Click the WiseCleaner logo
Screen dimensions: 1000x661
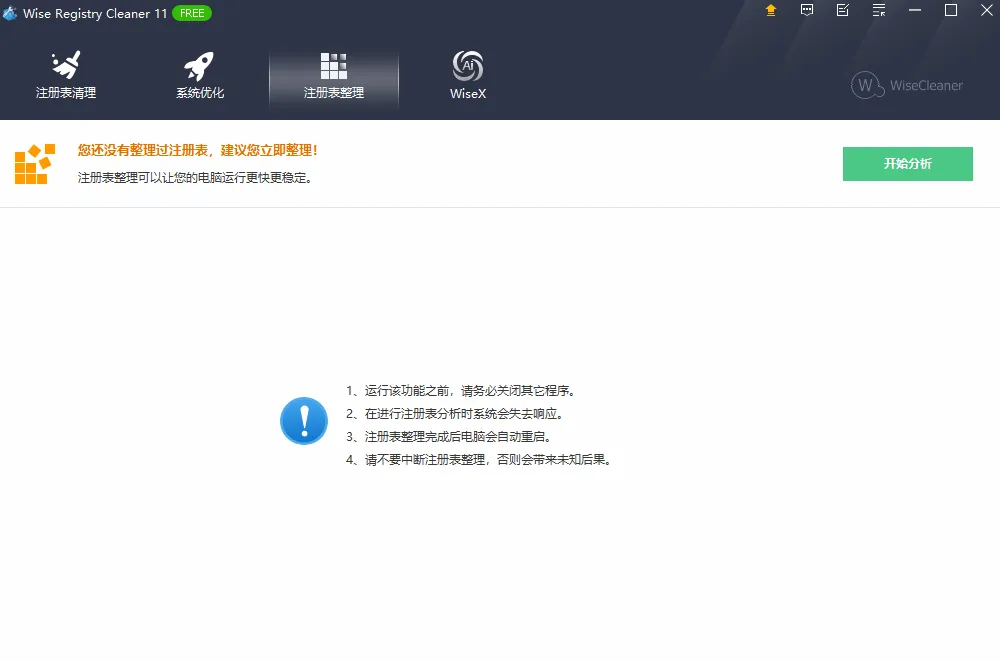(x=906, y=86)
